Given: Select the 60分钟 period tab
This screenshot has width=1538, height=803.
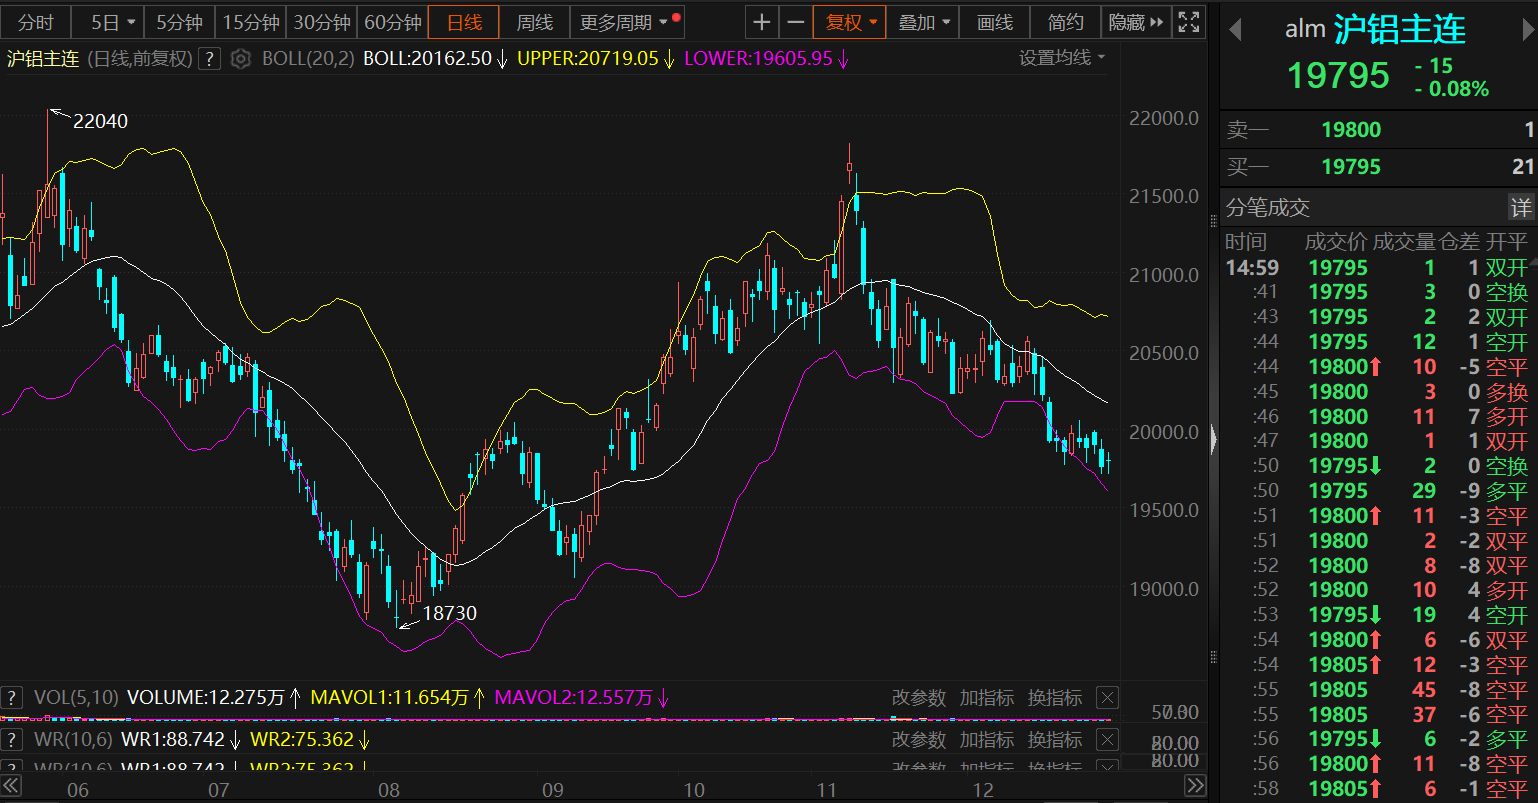Looking at the screenshot, I should [392, 22].
